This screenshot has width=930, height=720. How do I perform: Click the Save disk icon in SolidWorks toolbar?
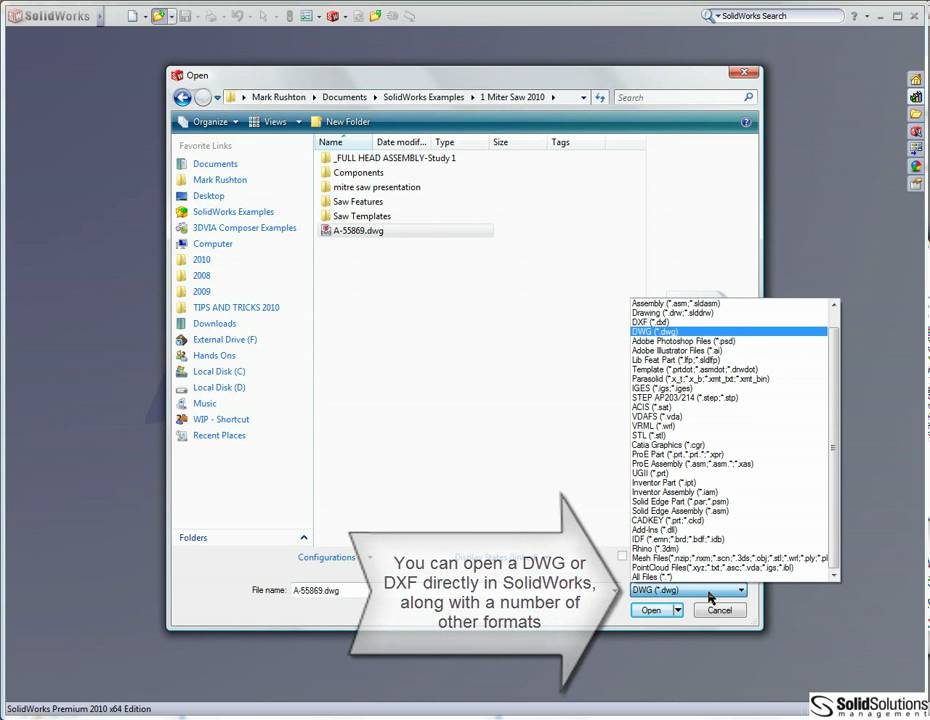click(x=185, y=16)
